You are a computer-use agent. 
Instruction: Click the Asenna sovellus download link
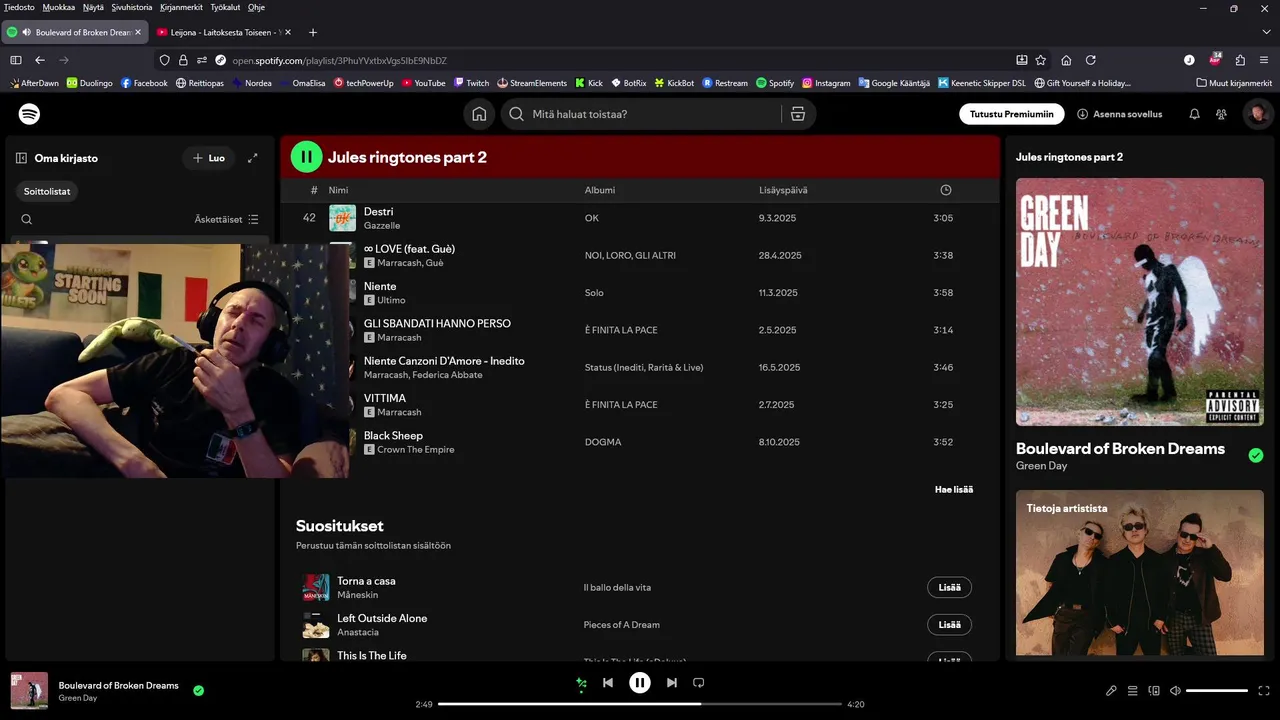(x=1119, y=114)
